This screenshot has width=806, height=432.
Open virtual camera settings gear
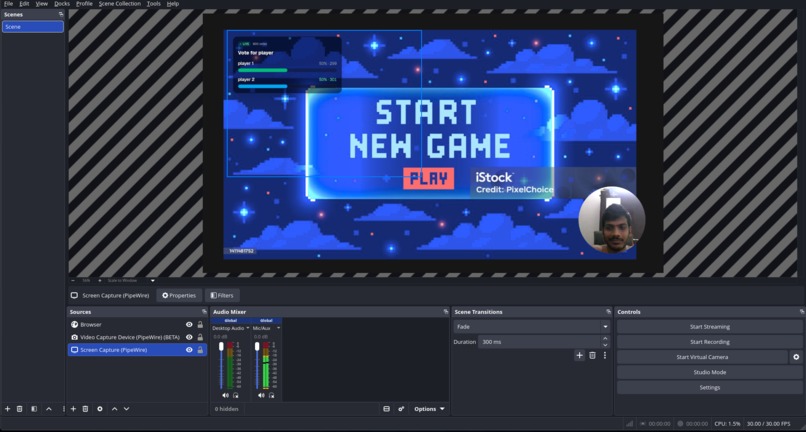(796, 357)
